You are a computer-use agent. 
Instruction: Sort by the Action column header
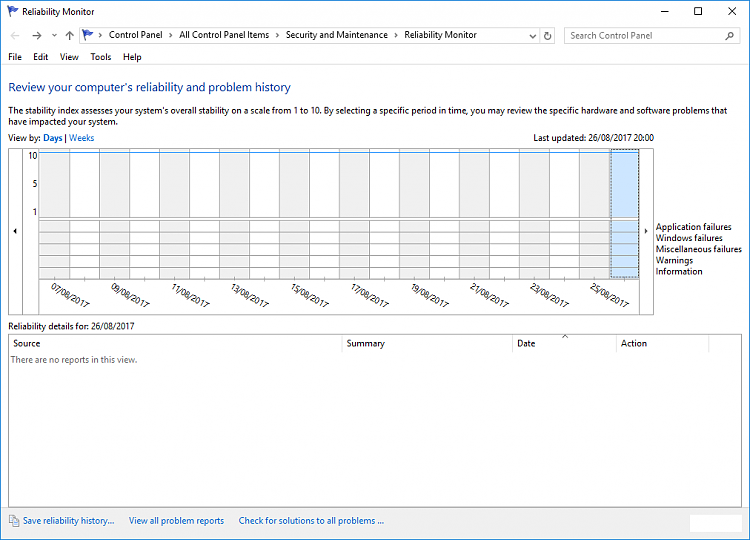tap(662, 343)
